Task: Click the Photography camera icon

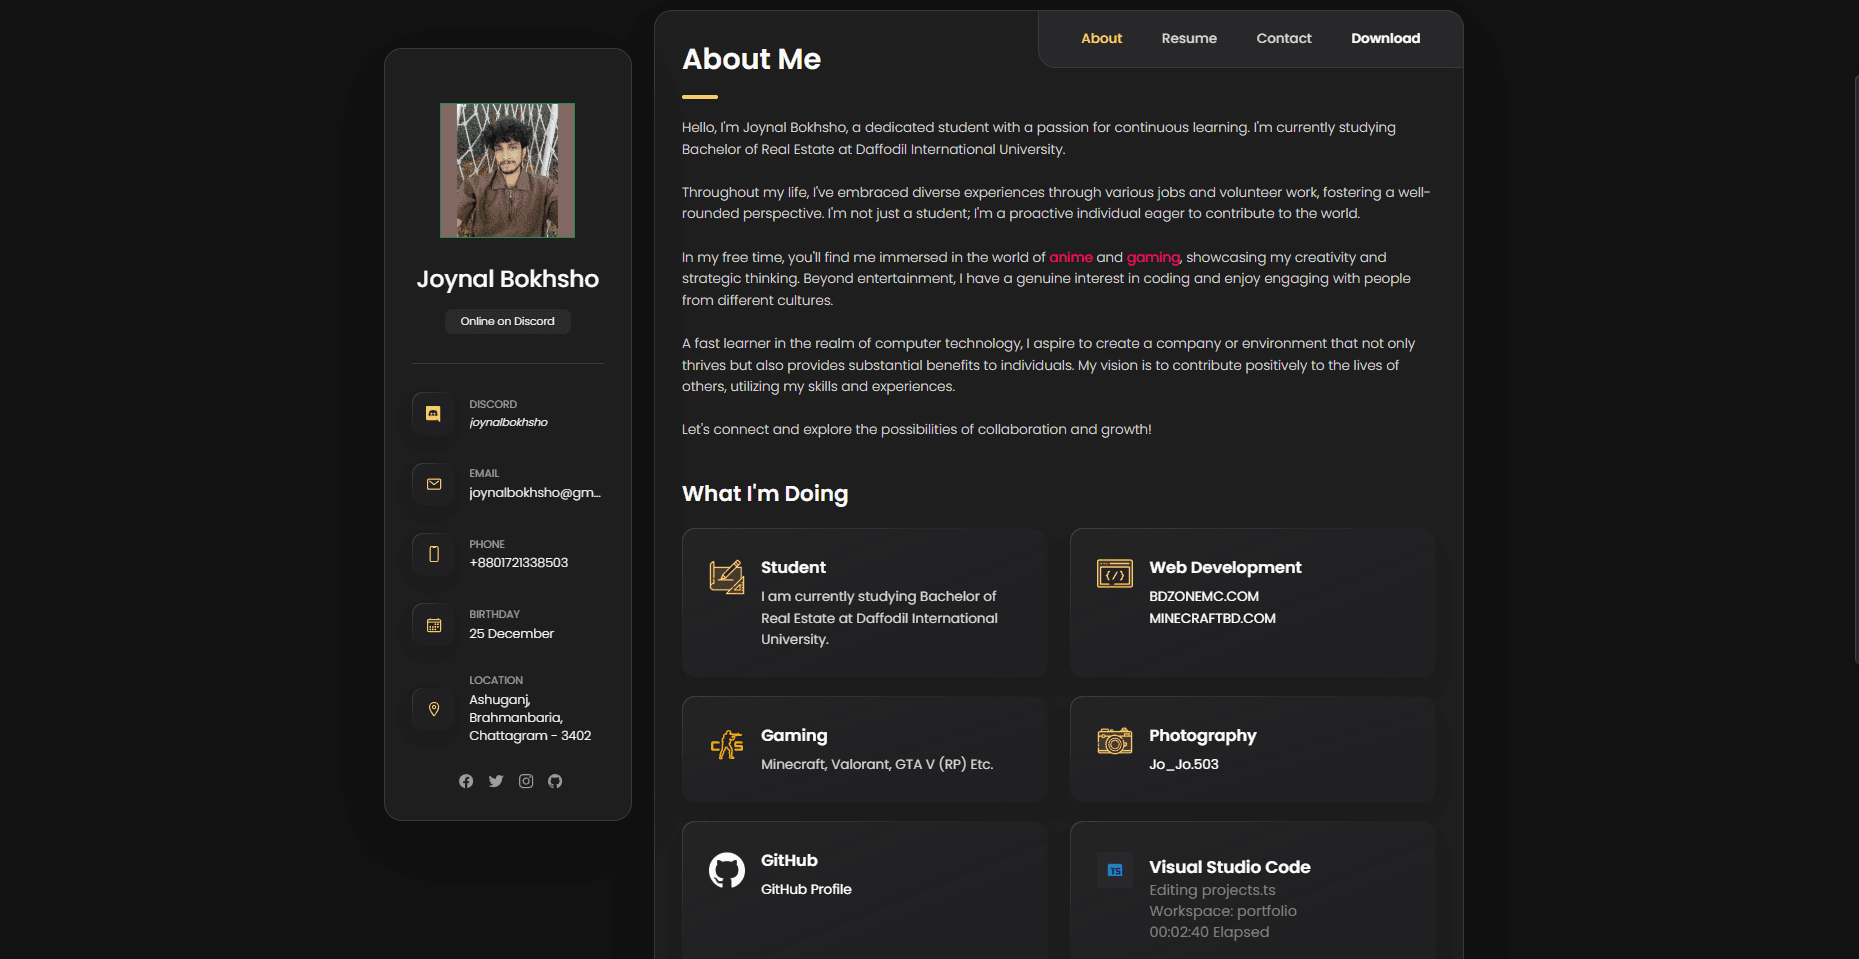Action: tap(1114, 741)
